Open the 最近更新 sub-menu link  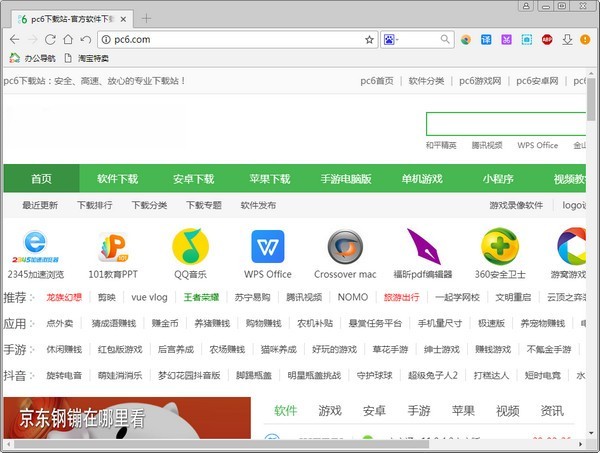[x=40, y=205]
